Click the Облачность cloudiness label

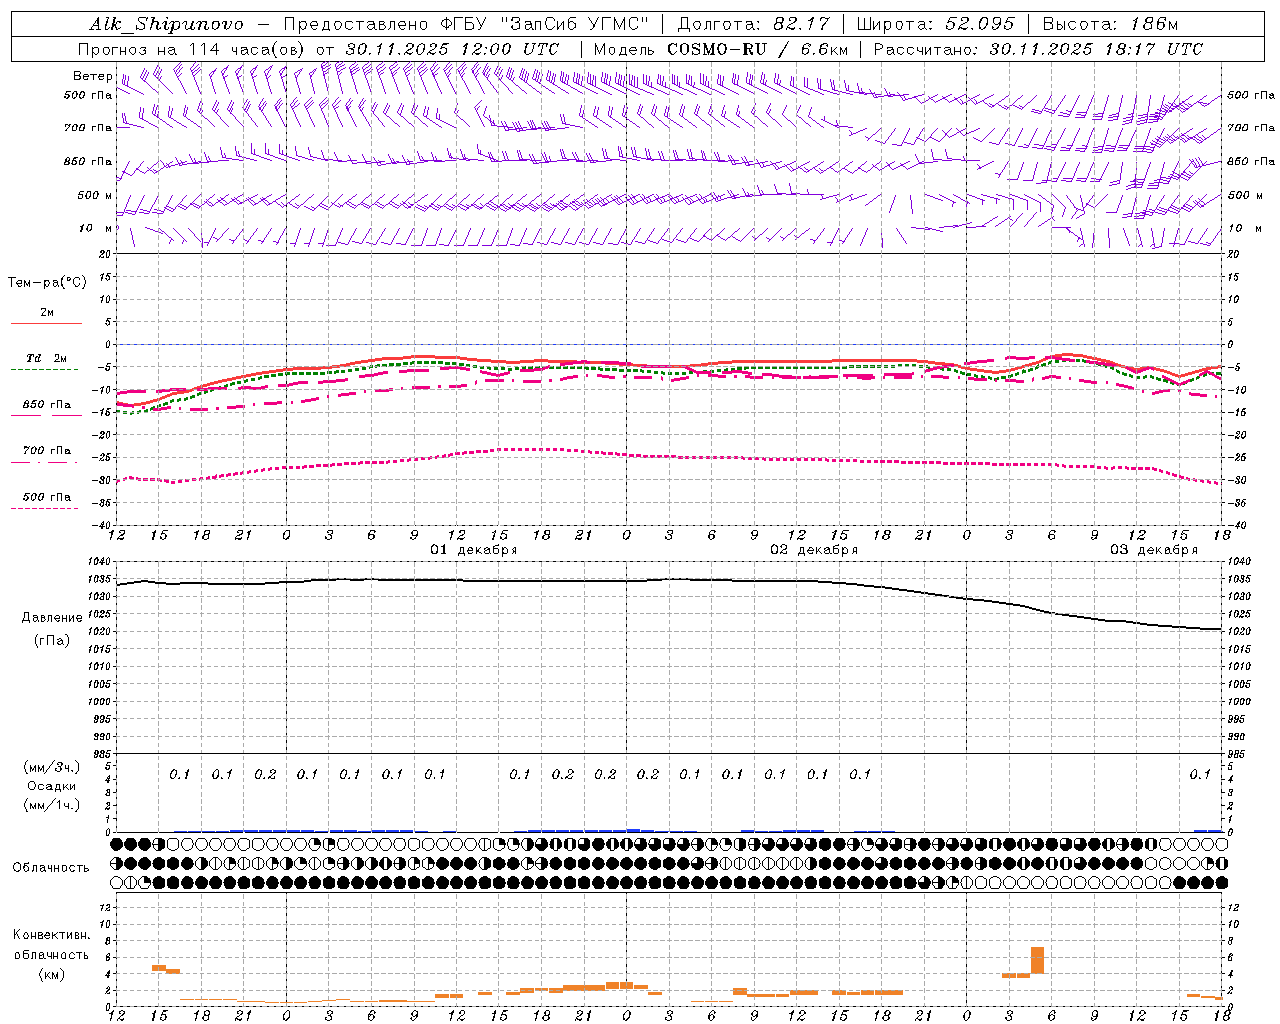51,868
